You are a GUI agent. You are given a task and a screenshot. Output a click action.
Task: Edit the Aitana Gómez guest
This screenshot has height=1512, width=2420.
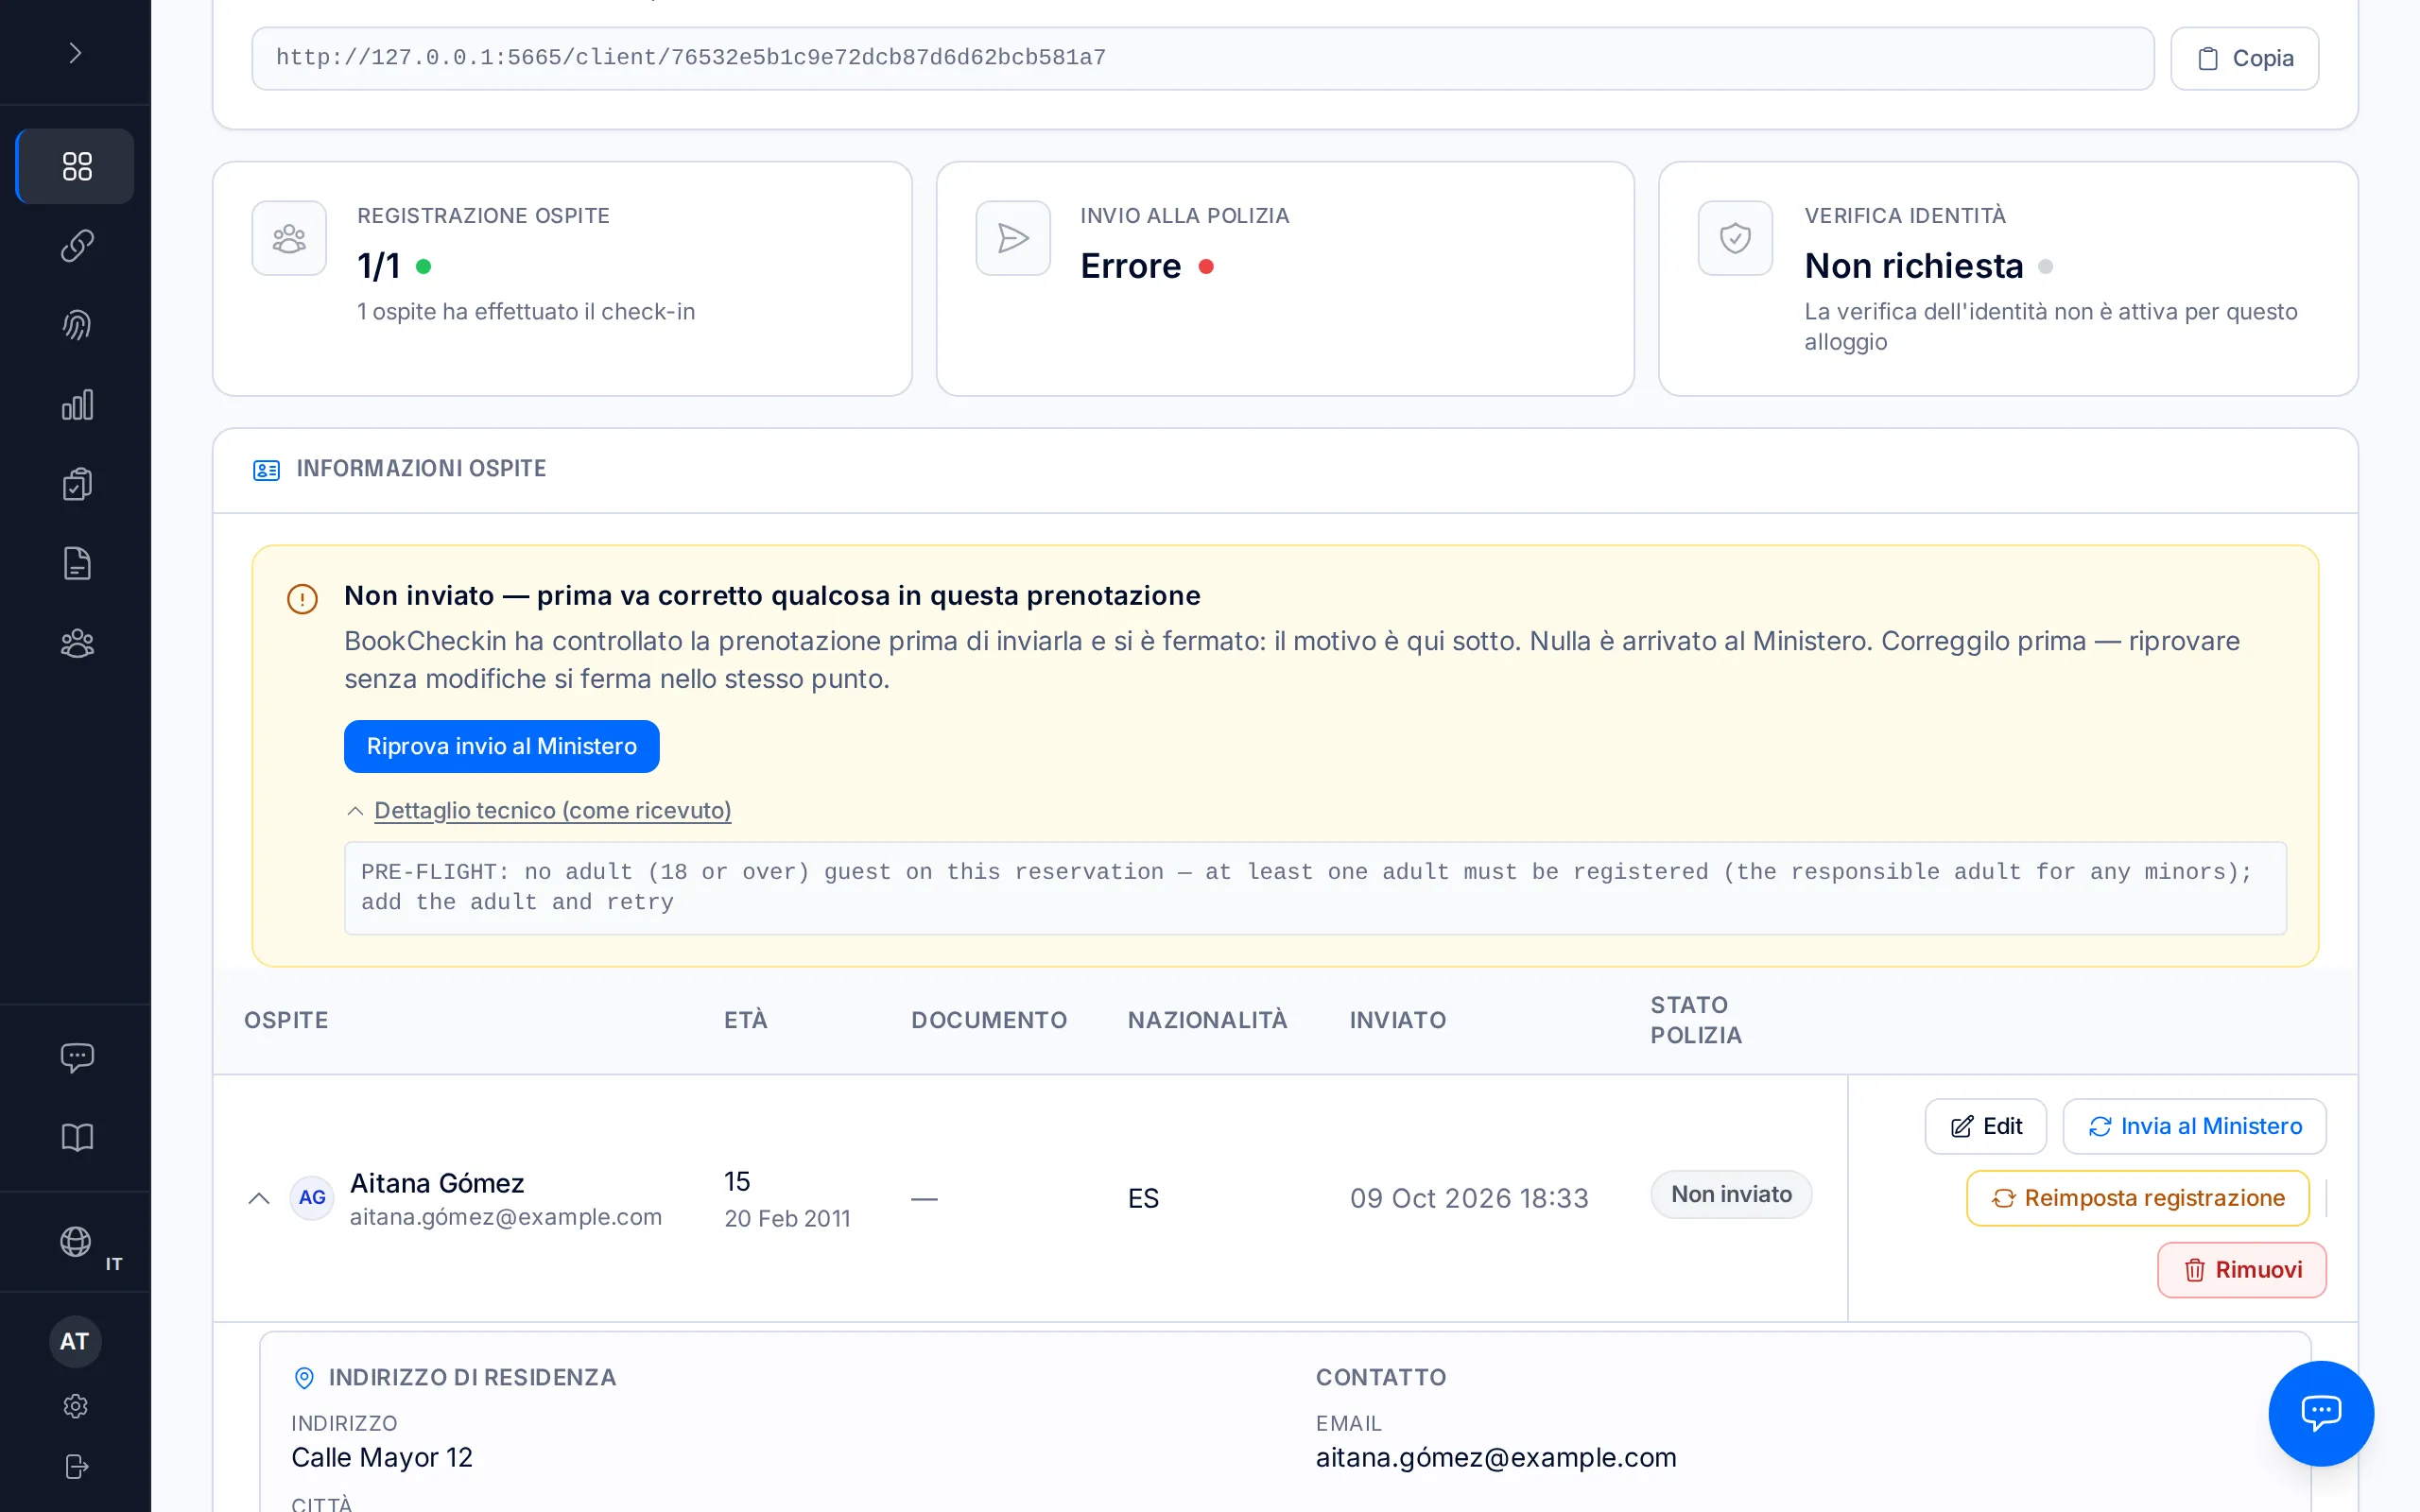(1985, 1127)
